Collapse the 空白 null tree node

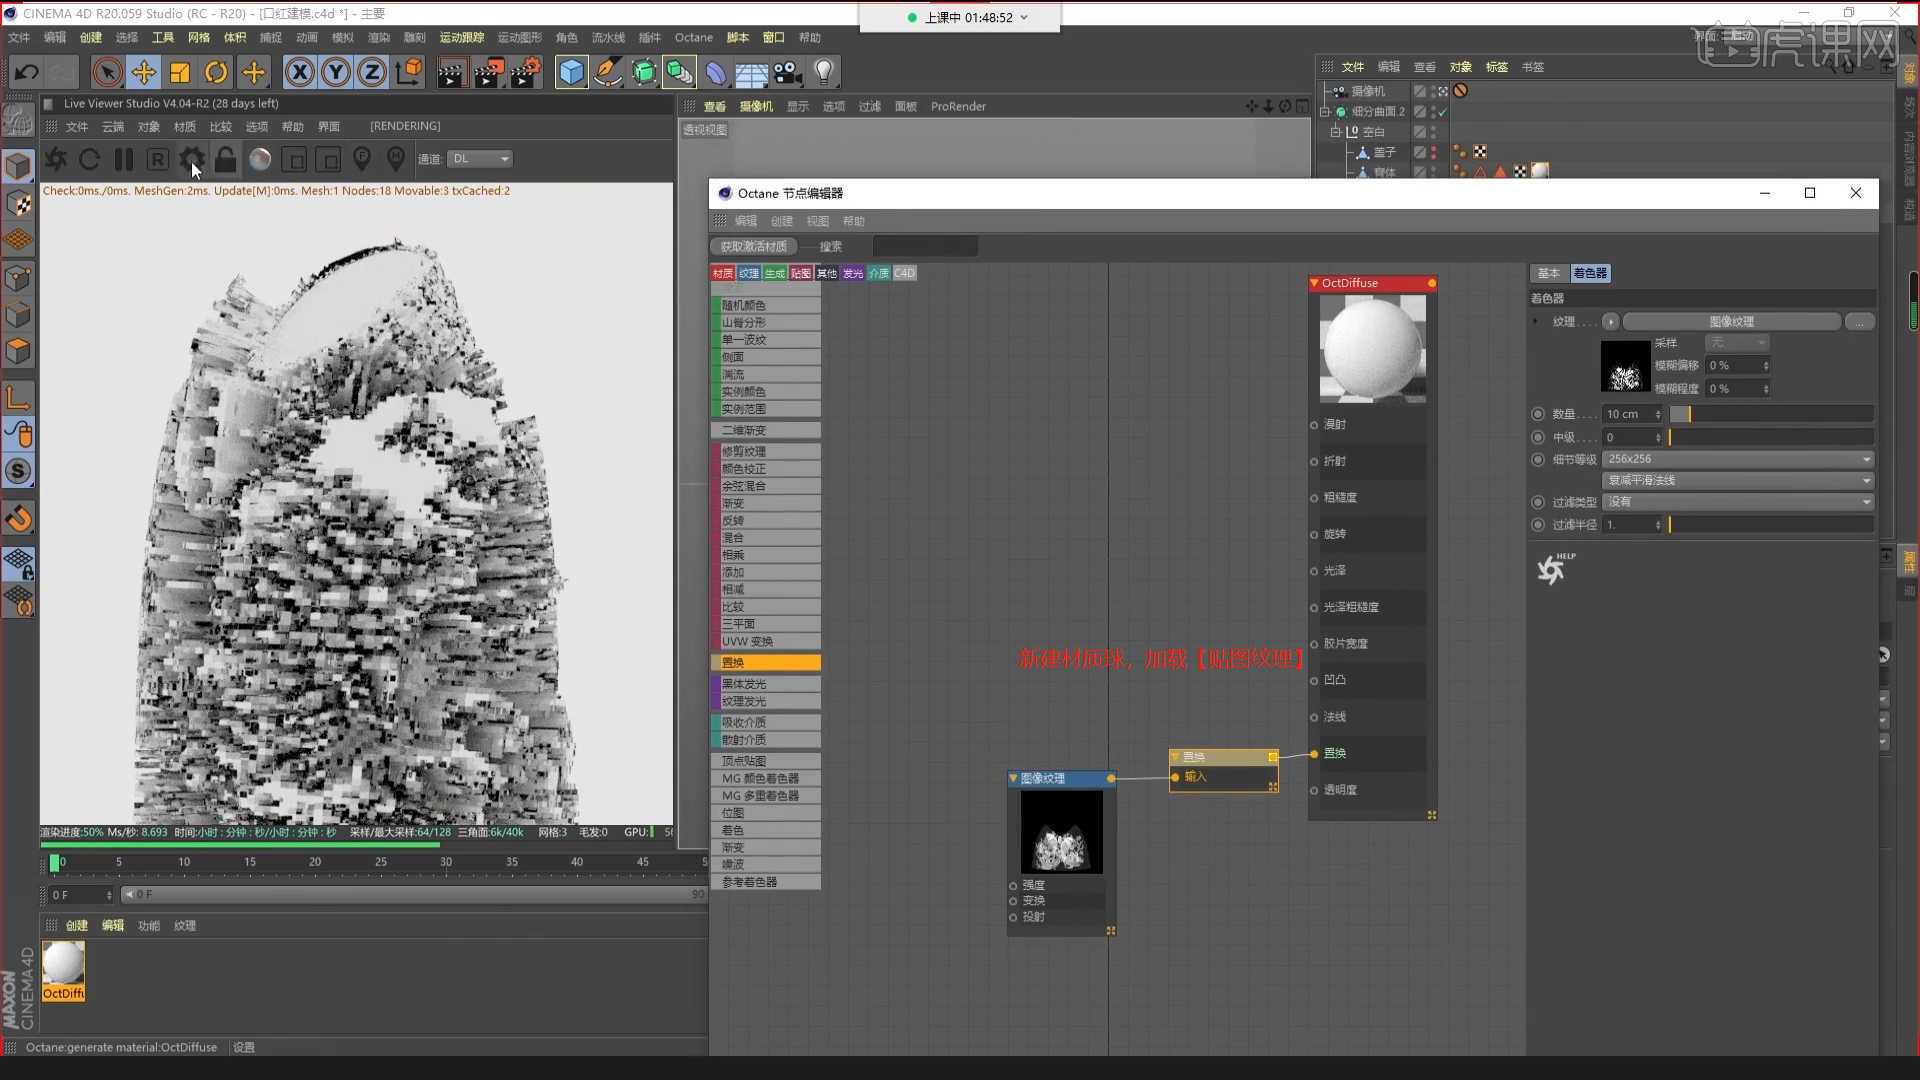tap(1335, 131)
